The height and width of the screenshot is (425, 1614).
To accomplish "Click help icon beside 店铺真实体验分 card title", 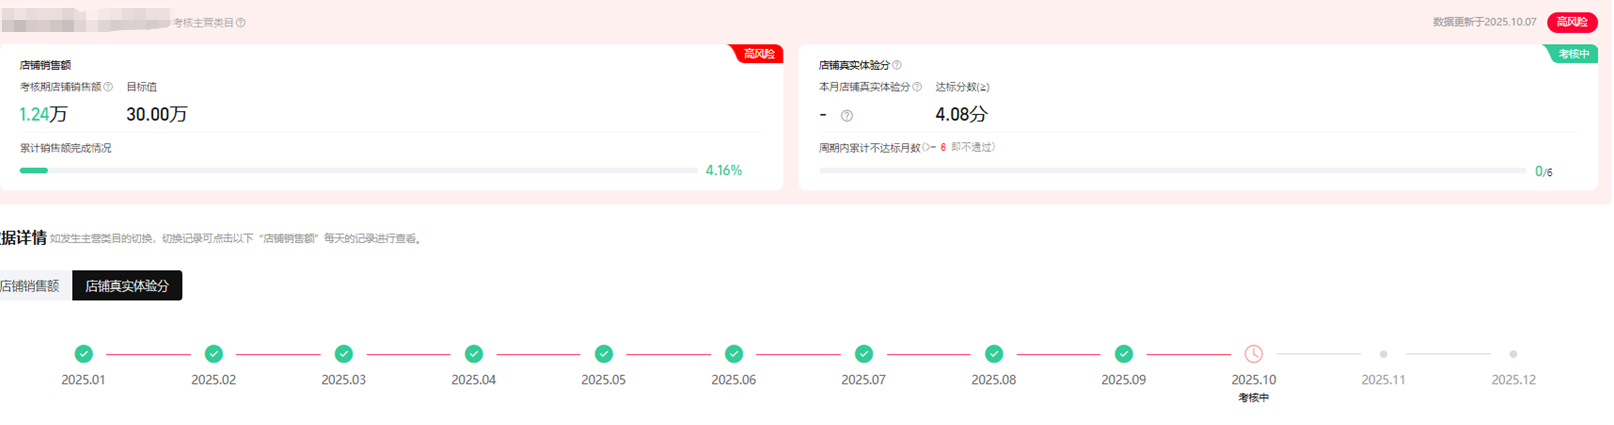I will coord(896,65).
